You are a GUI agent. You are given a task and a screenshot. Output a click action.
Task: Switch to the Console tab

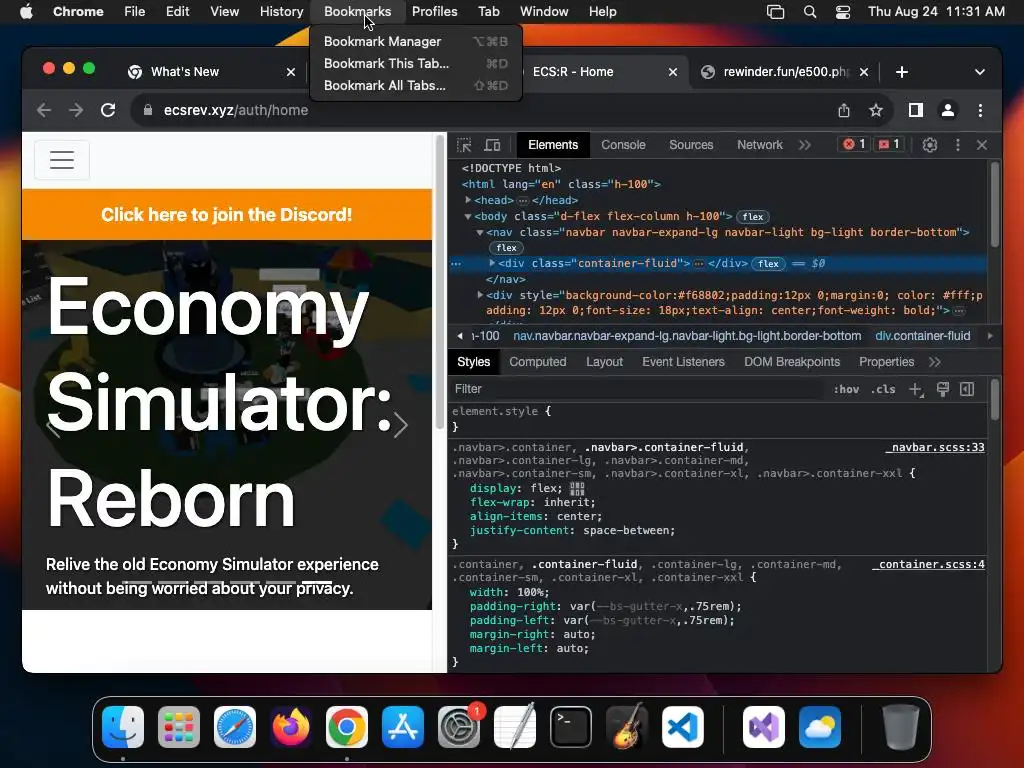(x=623, y=145)
